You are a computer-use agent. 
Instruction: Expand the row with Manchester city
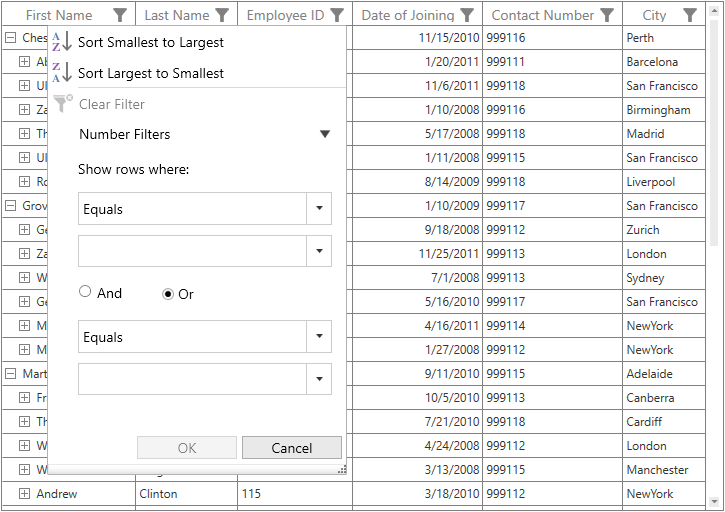[x=25, y=469]
